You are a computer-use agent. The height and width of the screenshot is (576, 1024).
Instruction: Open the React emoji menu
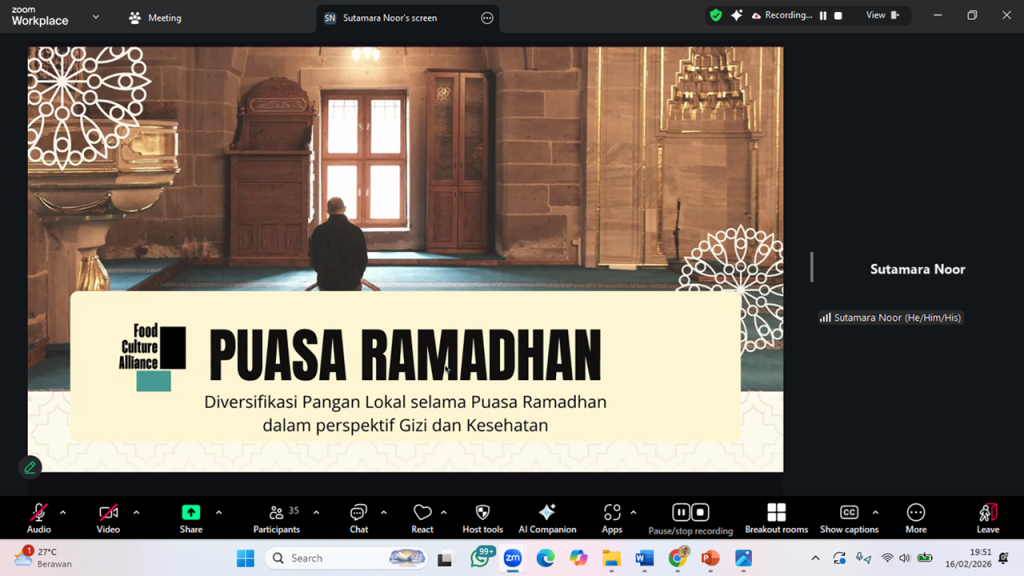click(x=422, y=516)
